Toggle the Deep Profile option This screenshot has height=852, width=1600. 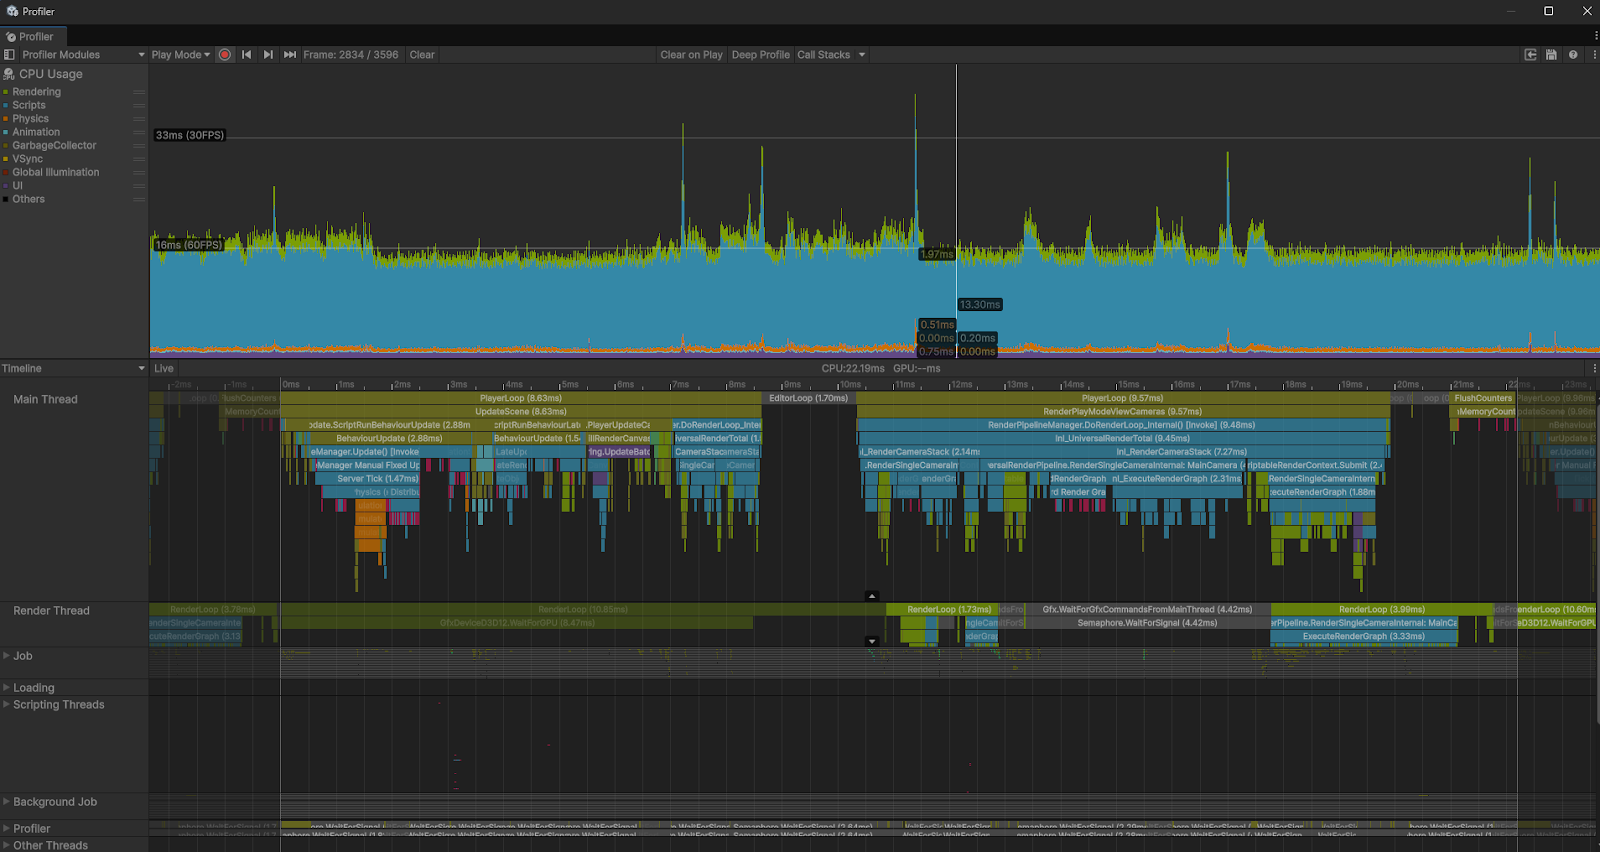pyautogui.click(x=760, y=55)
